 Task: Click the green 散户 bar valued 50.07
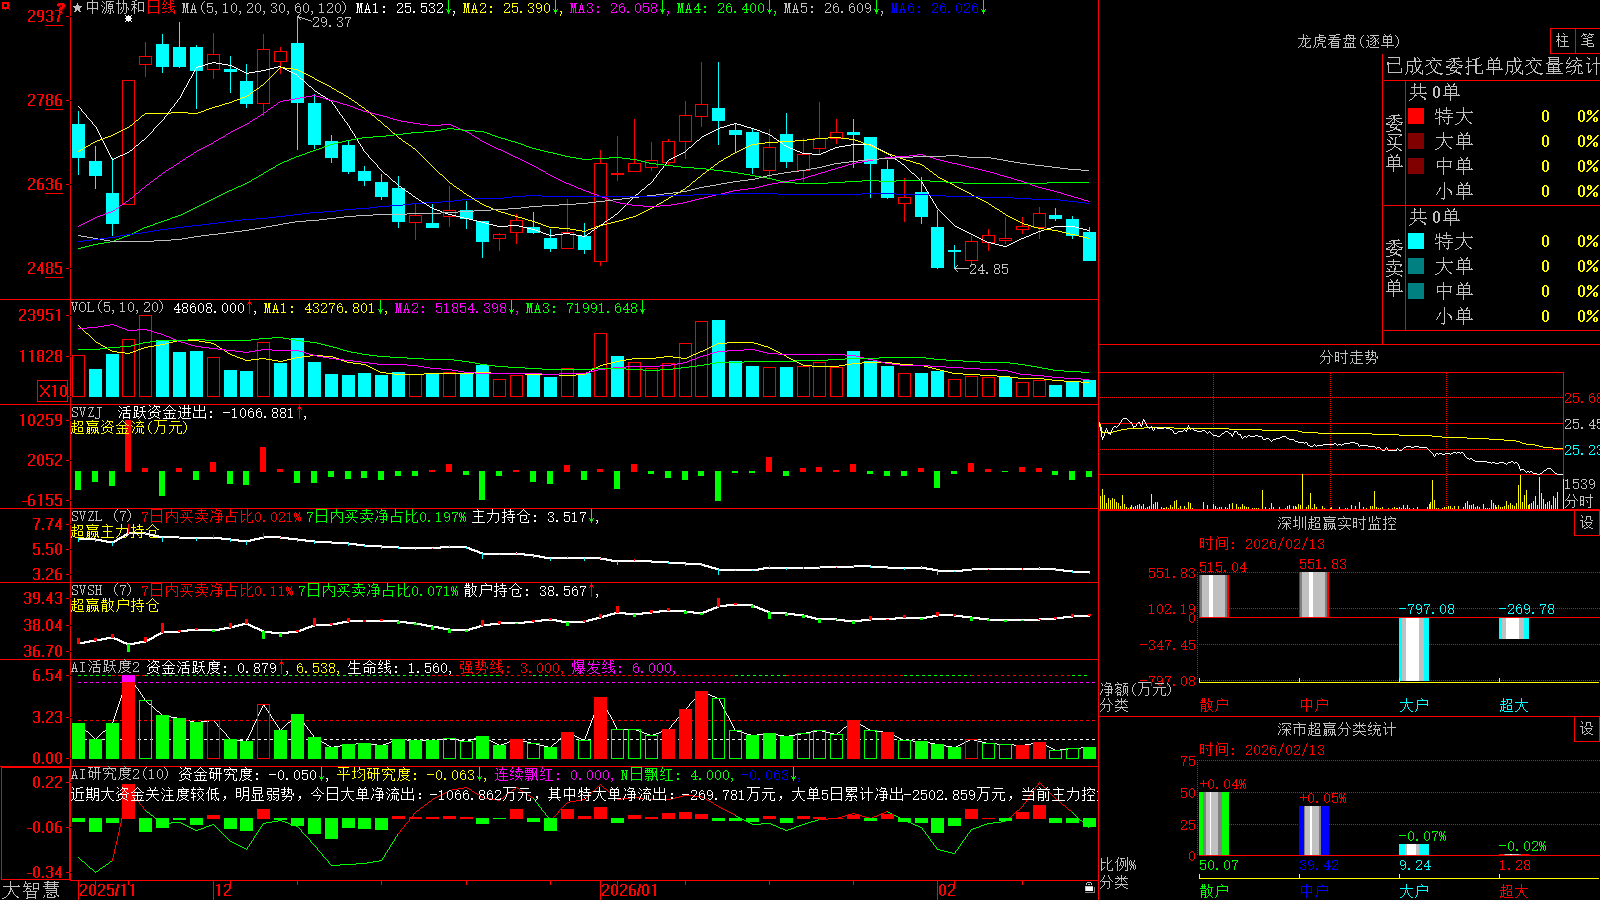click(1214, 823)
